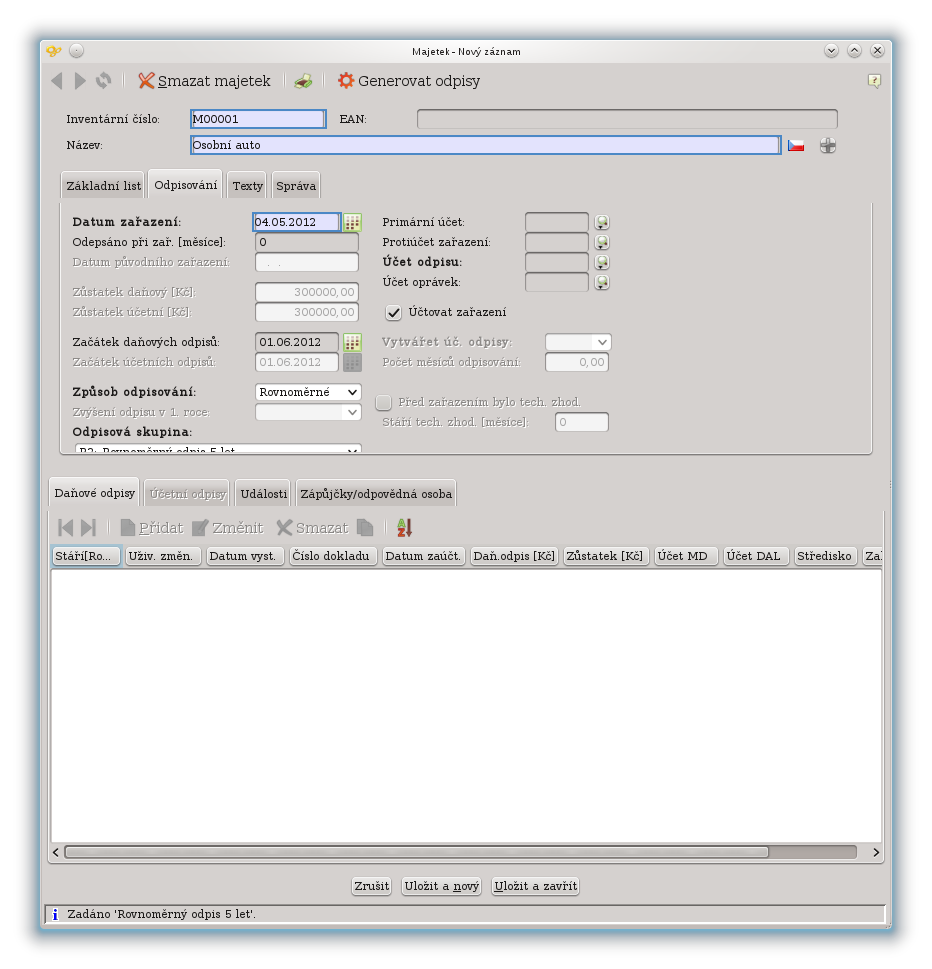Click Uložit a nový button
The width and height of the screenshot is (932, 969).
(x=441, y=886)
